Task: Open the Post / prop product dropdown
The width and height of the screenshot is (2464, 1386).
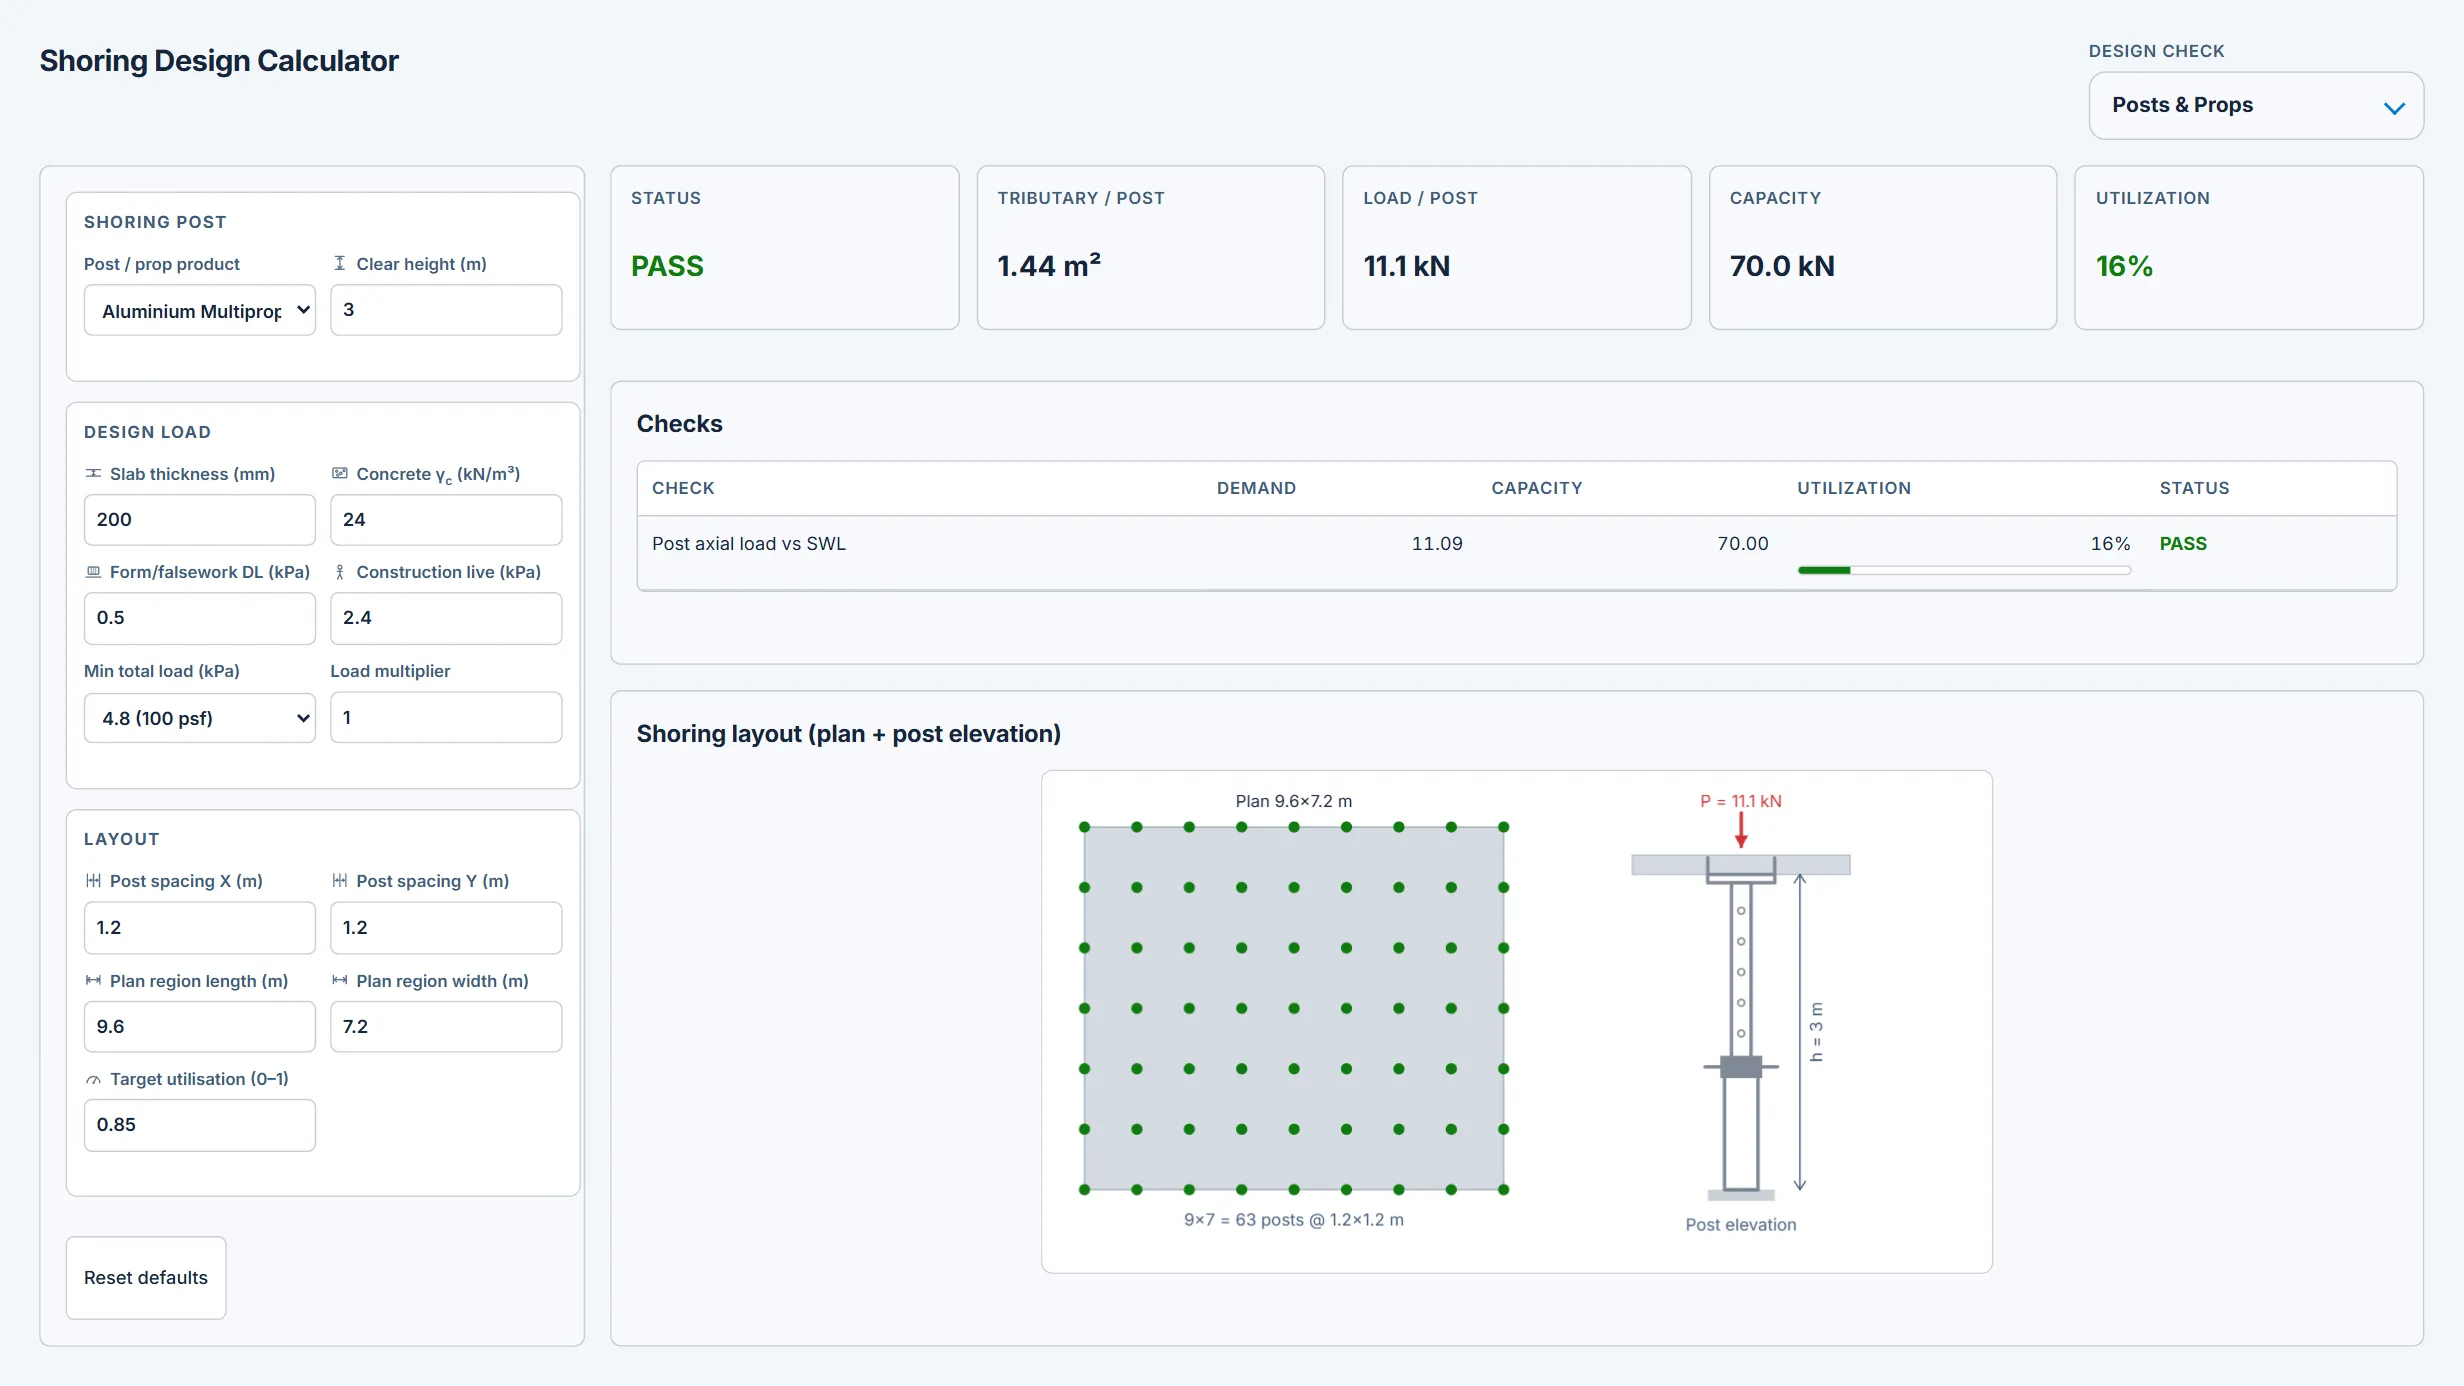Action: 200,310
